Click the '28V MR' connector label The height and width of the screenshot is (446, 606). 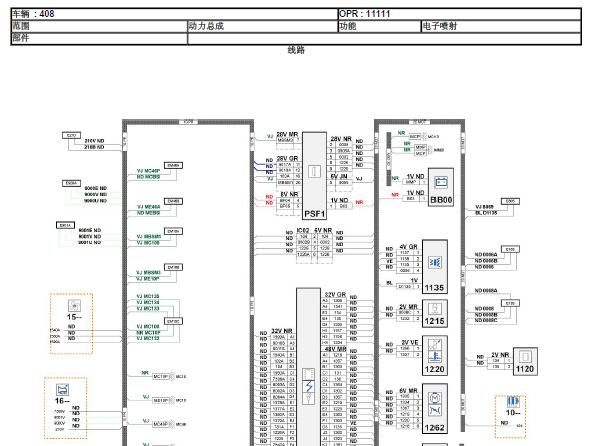(287, 134)
